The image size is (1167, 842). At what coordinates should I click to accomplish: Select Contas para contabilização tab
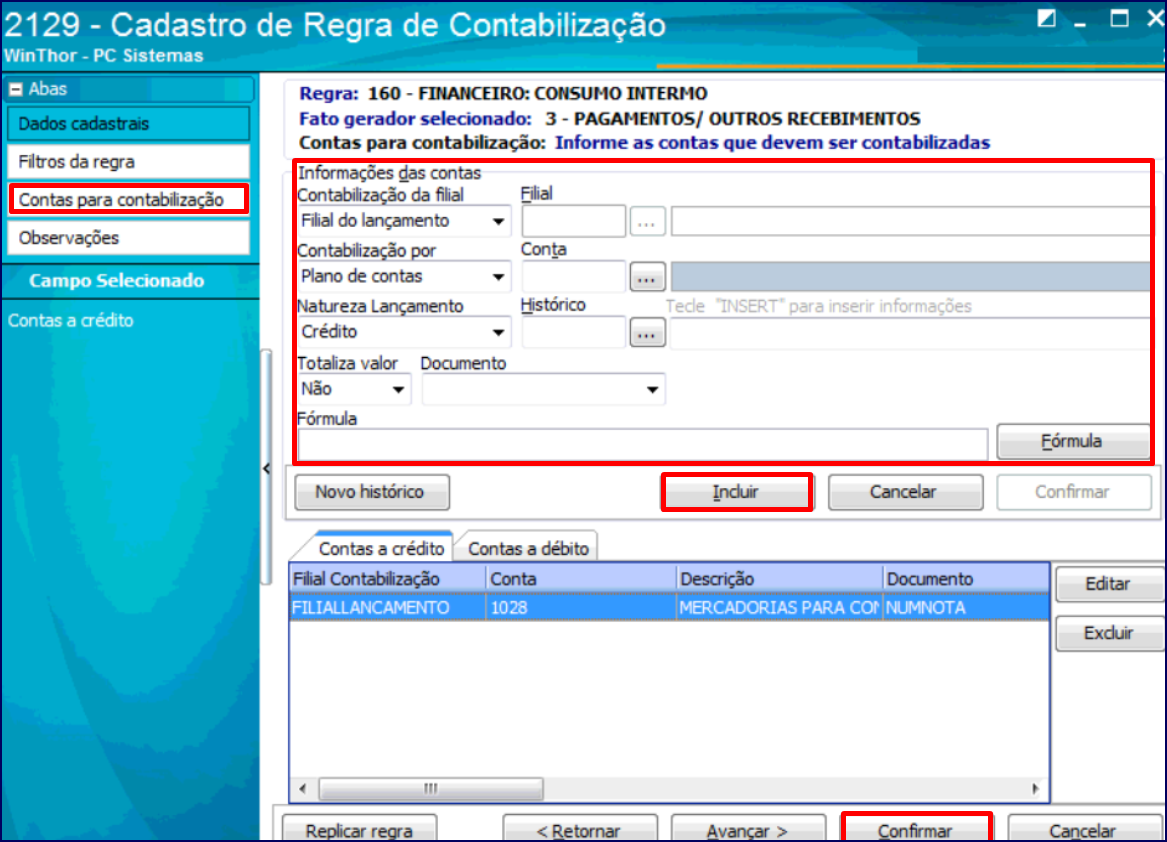coord(128,200)
